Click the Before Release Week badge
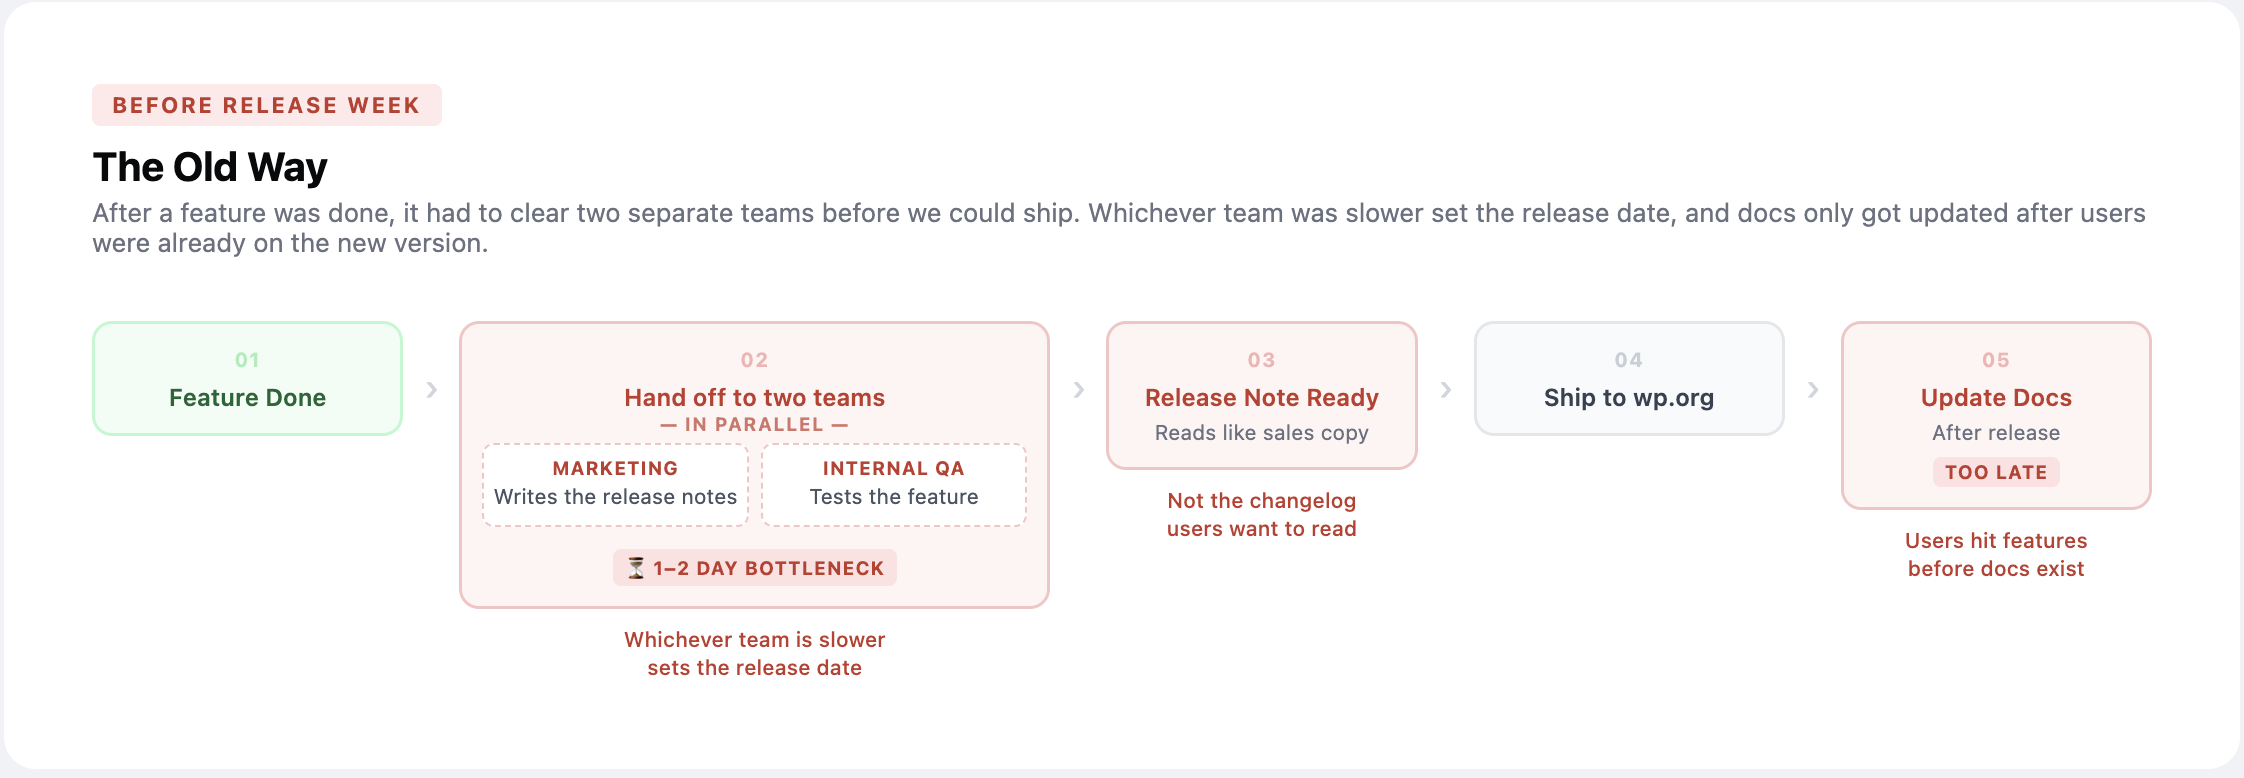This screenshot has width=2244, height=778. pyautogui.click(x=266, y=105)
